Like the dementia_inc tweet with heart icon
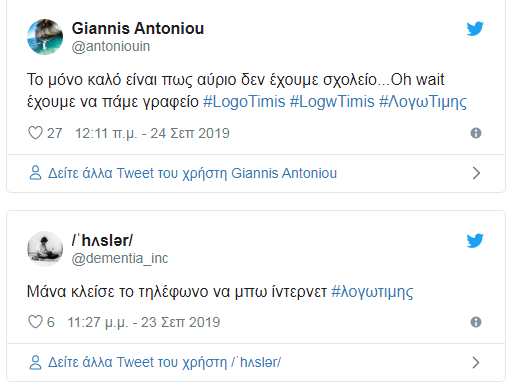This screenshot has height=386, width=507. click(x=35, y=322)
